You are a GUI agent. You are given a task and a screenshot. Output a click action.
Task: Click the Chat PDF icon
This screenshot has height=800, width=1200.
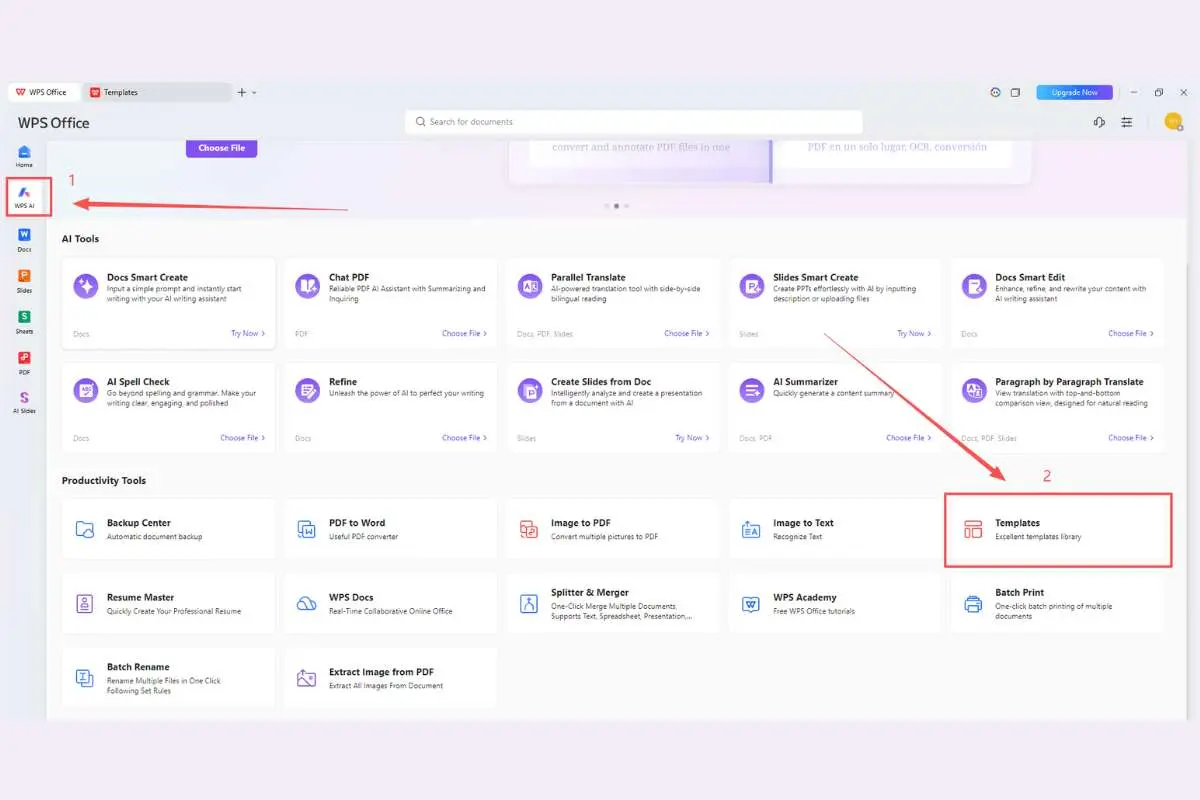(308, 286)
